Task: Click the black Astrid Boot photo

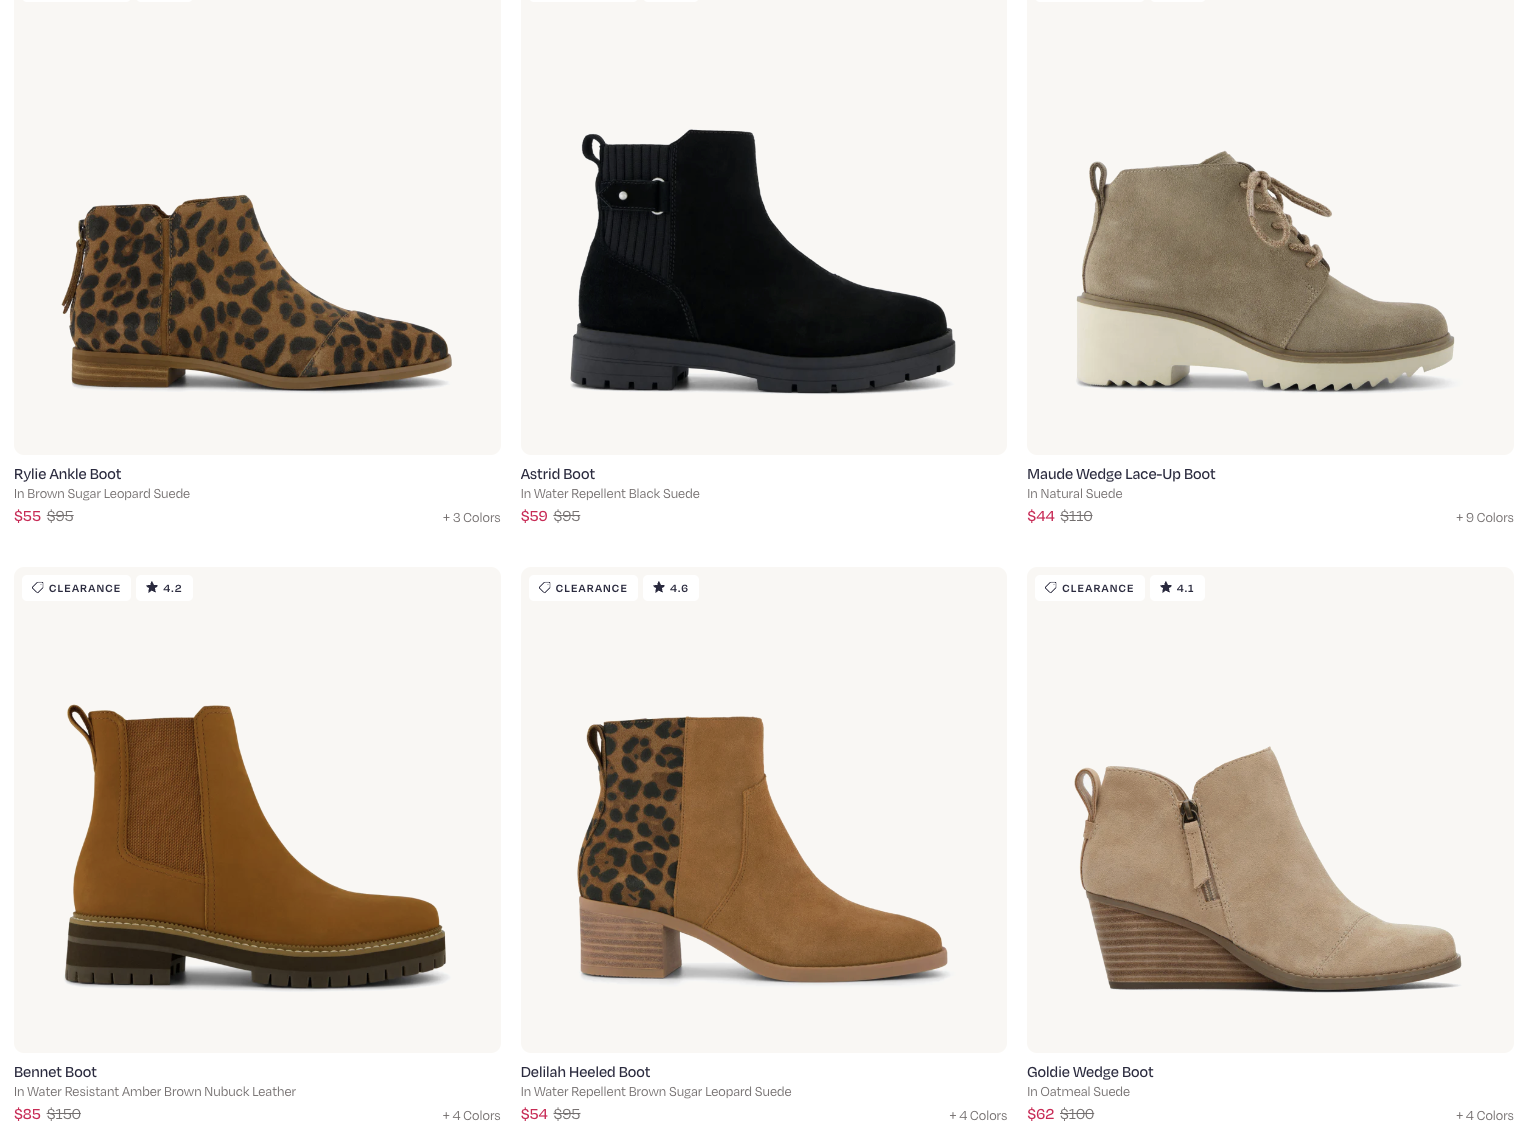Action: [x=763, y=260]
